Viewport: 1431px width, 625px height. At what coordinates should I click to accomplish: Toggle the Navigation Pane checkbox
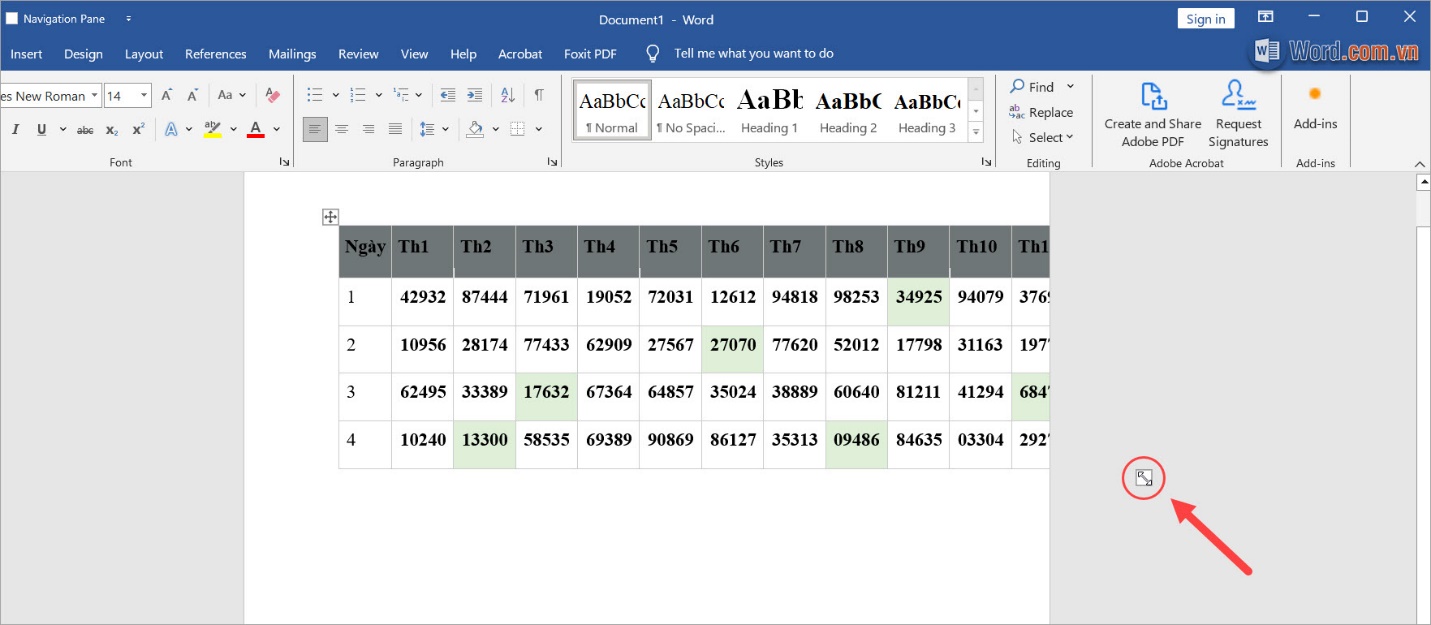pos(12,19)
